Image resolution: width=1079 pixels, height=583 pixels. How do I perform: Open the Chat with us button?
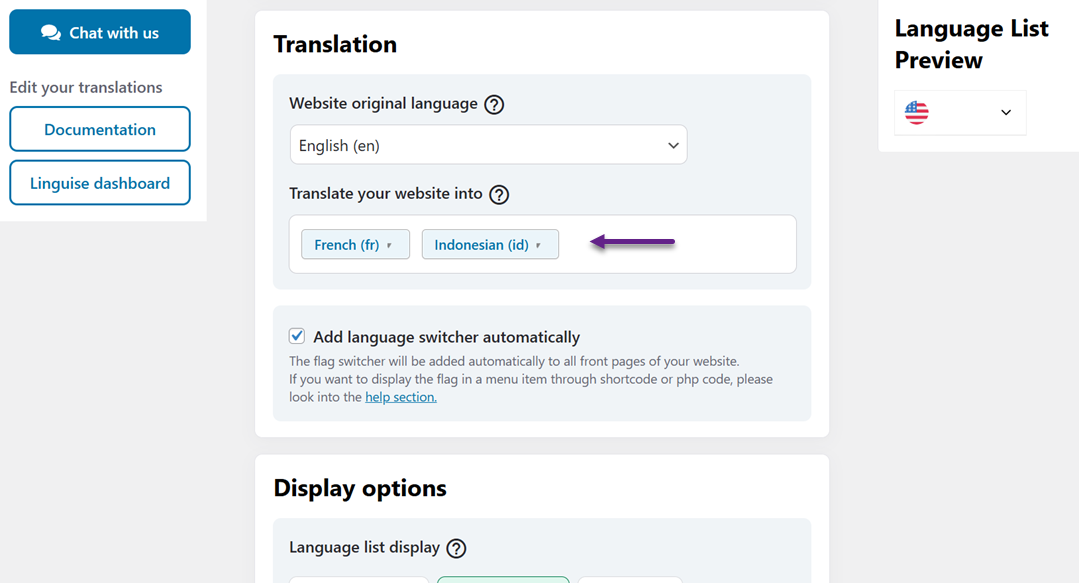tap(100, 32)
